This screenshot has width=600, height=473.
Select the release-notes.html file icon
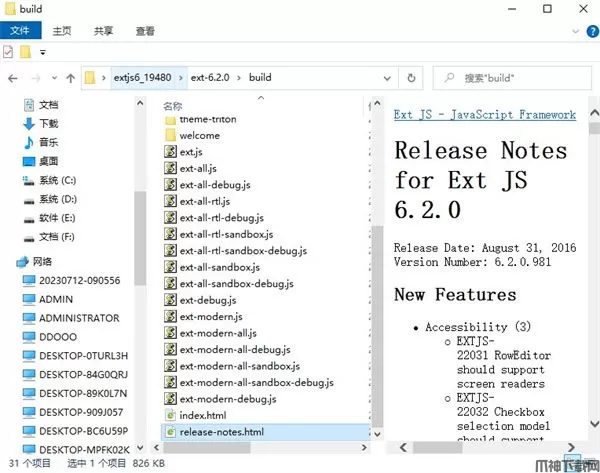coord(170,432)
